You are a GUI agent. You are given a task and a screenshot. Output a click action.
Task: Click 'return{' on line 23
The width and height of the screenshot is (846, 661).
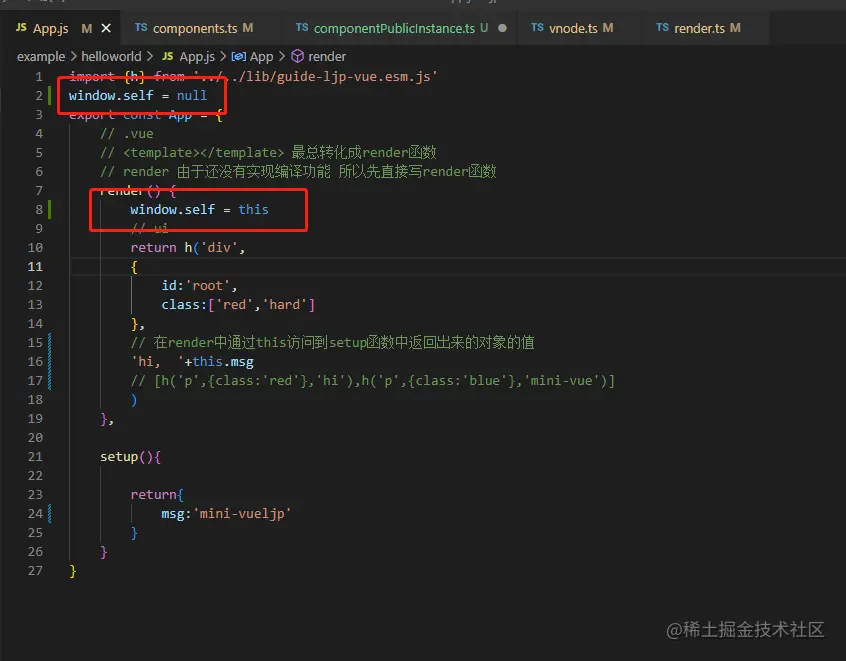(157, 495)
